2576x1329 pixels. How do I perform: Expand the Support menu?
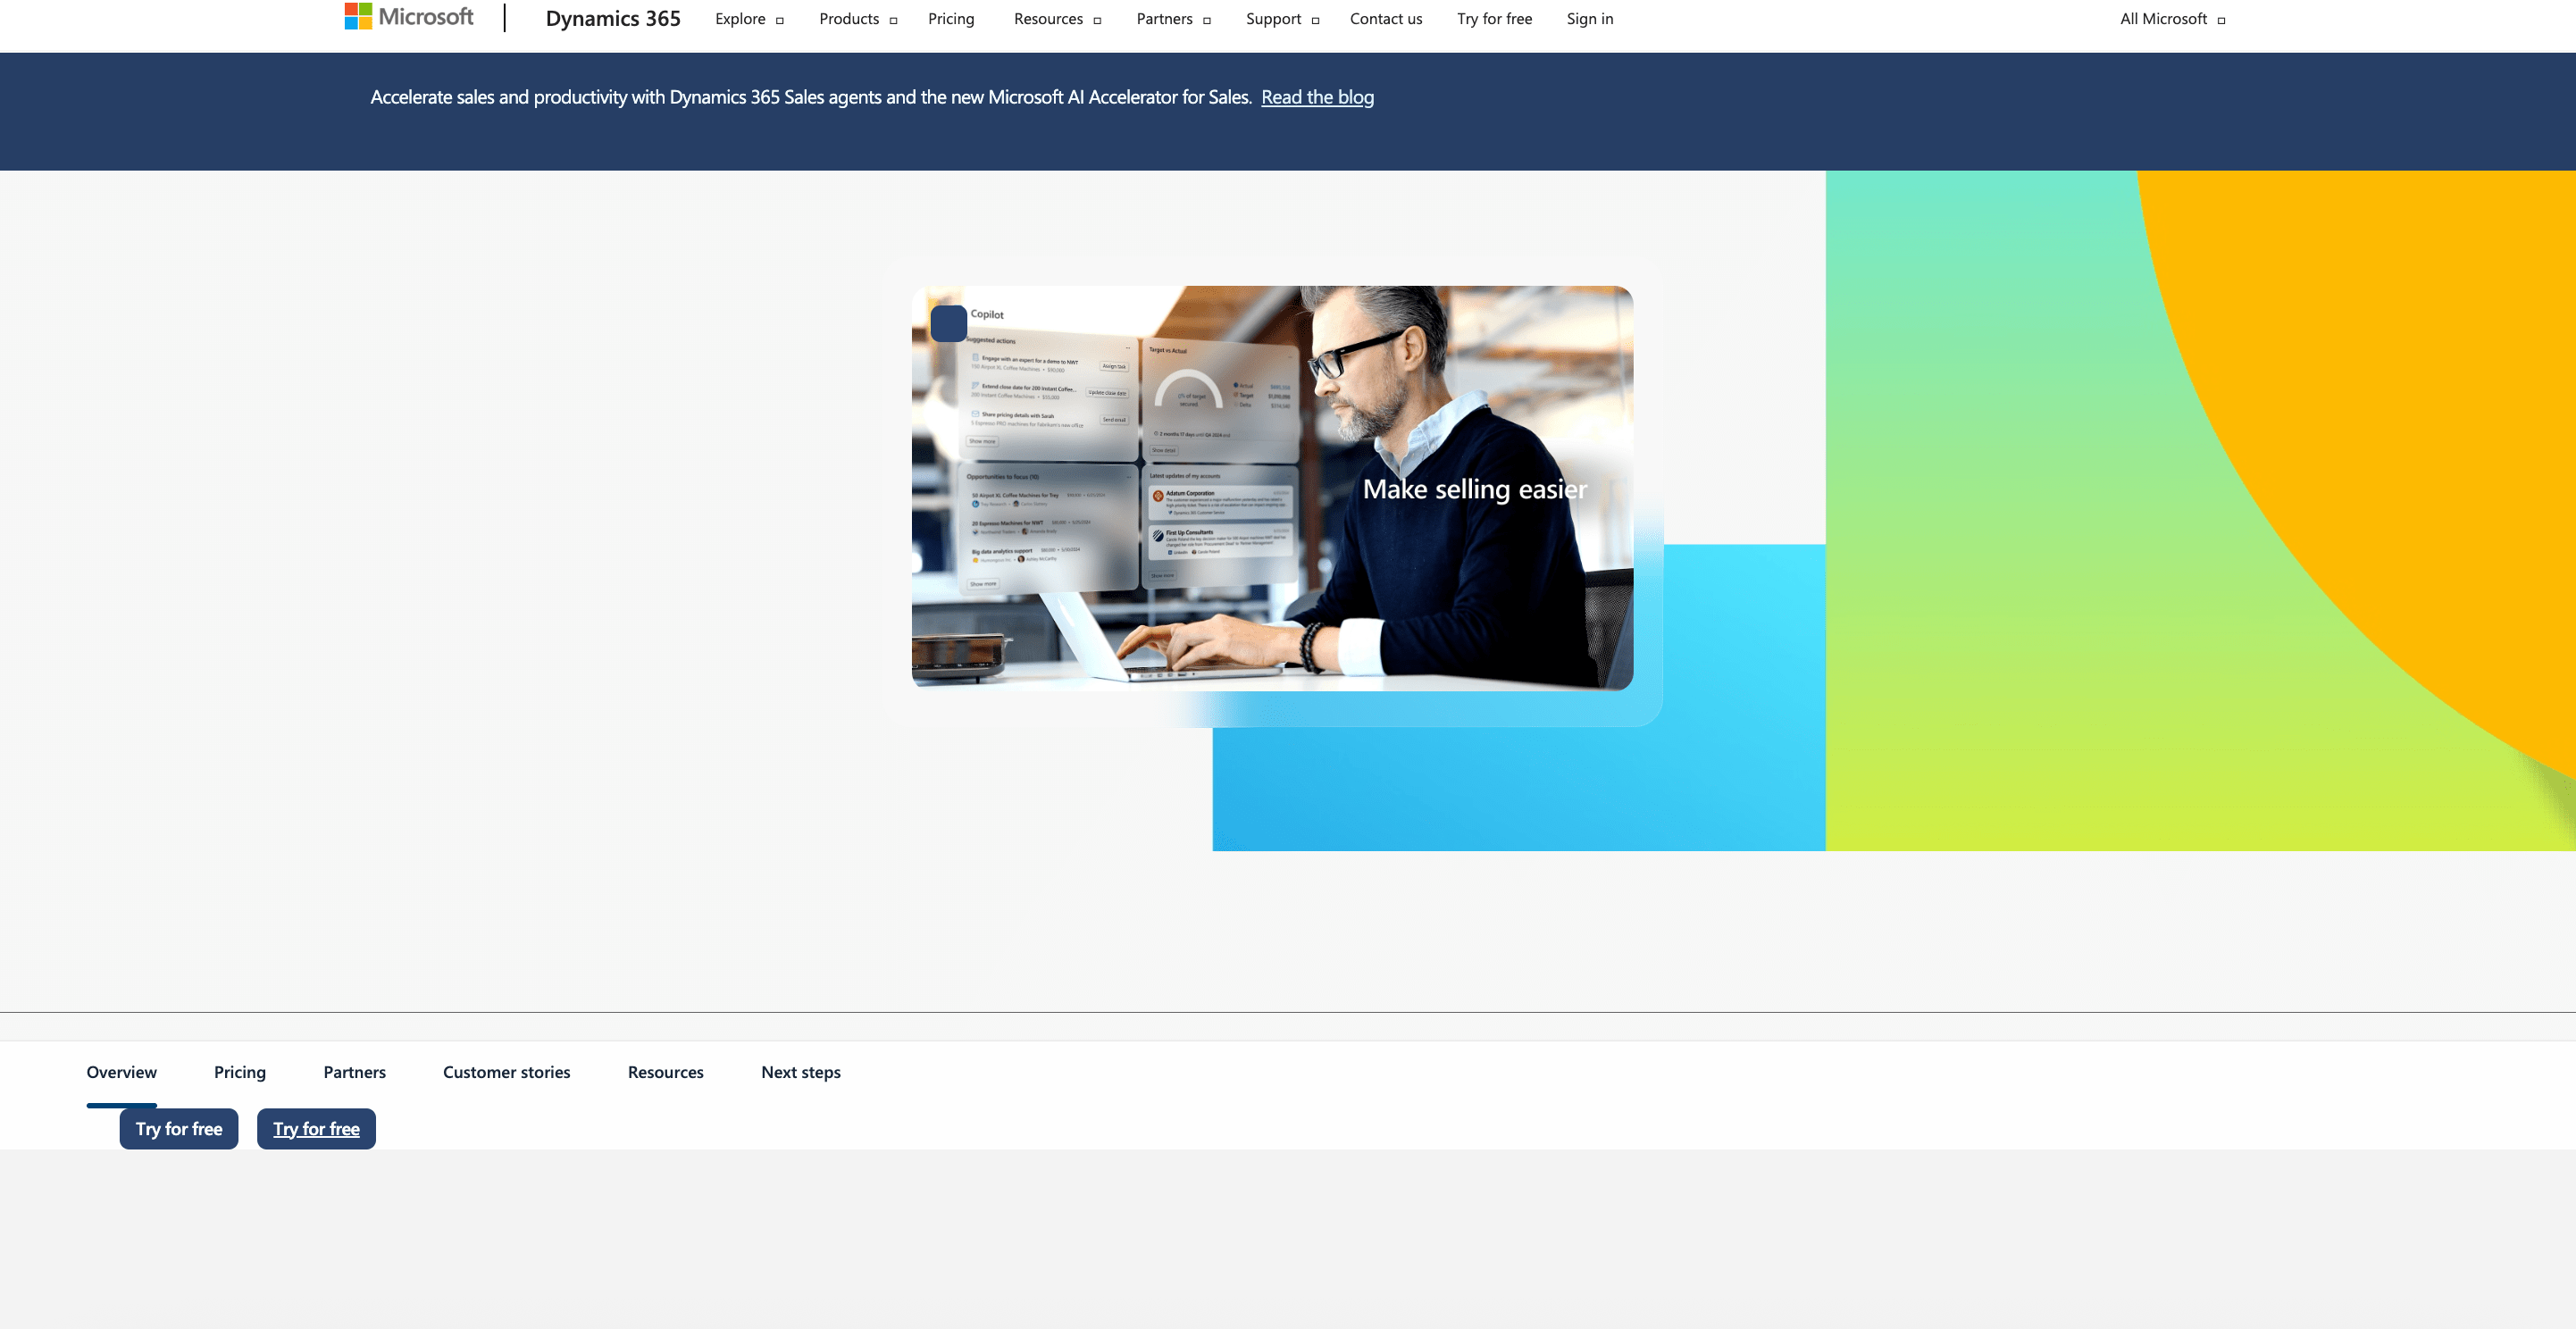tap(1283, 19)
